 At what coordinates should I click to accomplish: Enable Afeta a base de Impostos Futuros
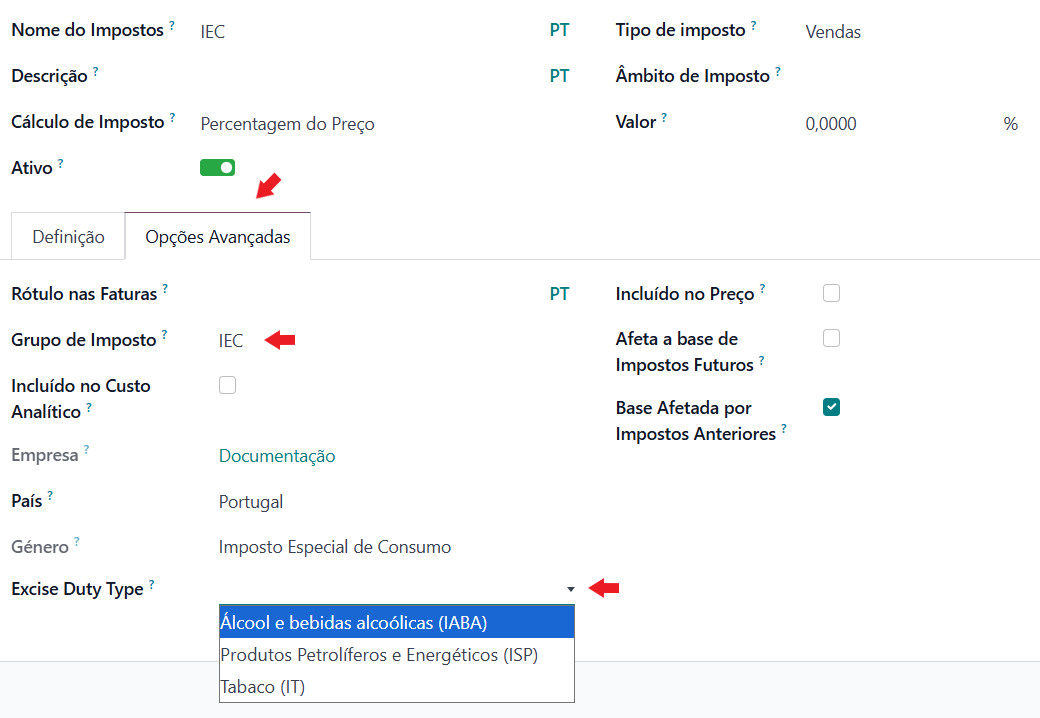(x=831, y=339)
